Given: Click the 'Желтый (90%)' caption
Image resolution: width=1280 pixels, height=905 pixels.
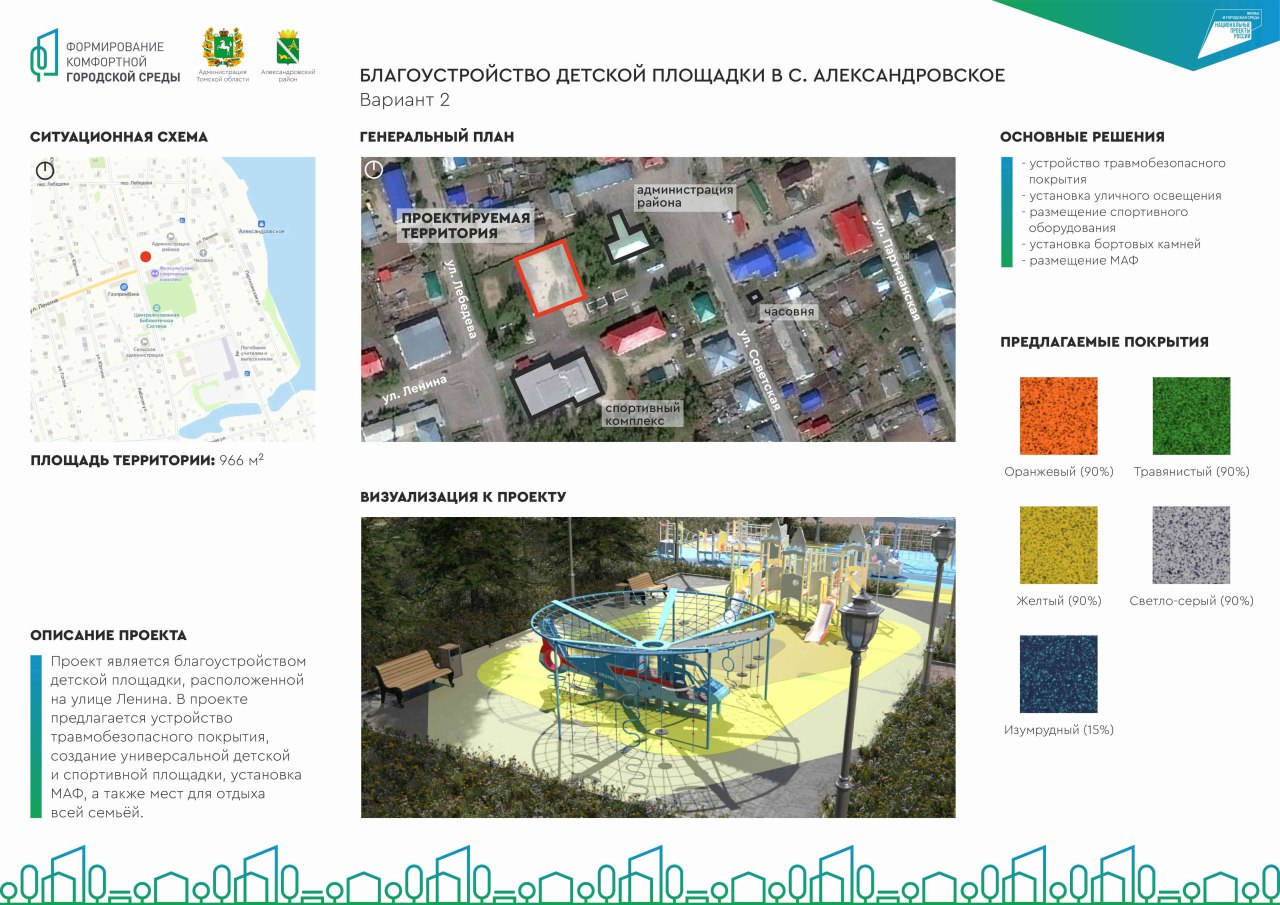Looking at the screenshot, I should pyautogui.click(x=1059, y=601).
